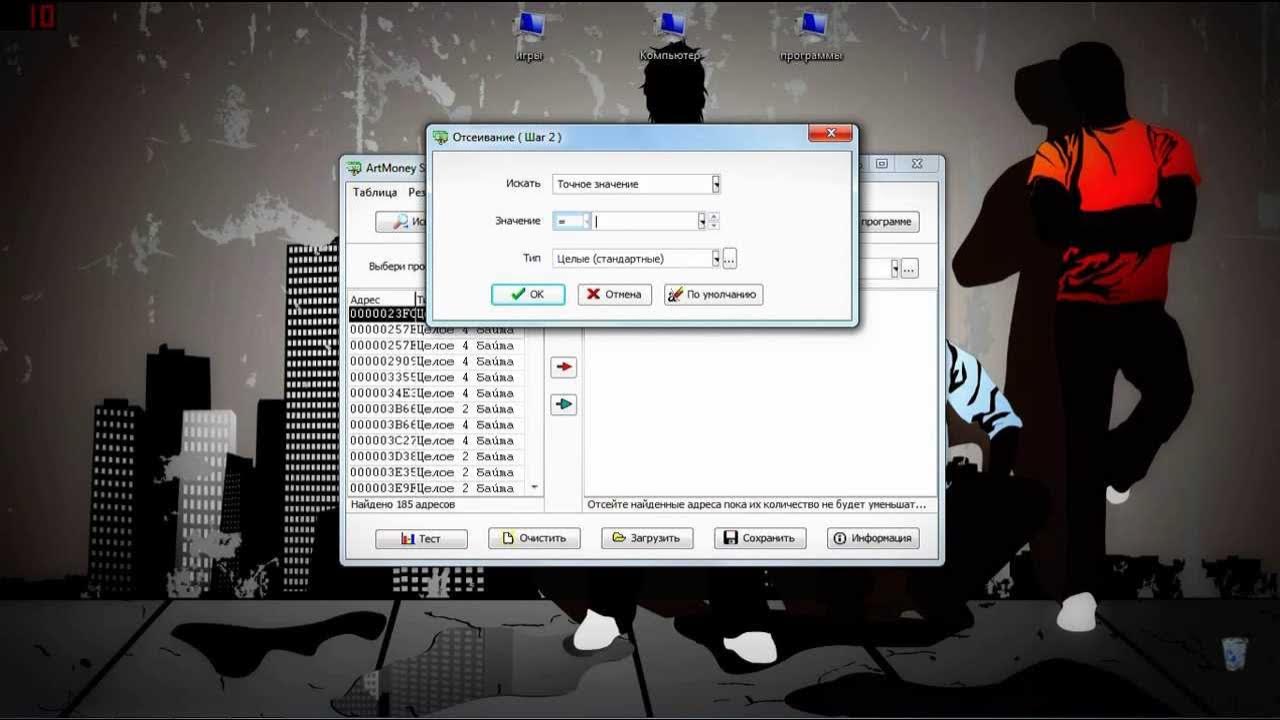The image size is (1280, 720).
Task: Select the Recycle Bin desktop icon
Action: coord(1235,654)
